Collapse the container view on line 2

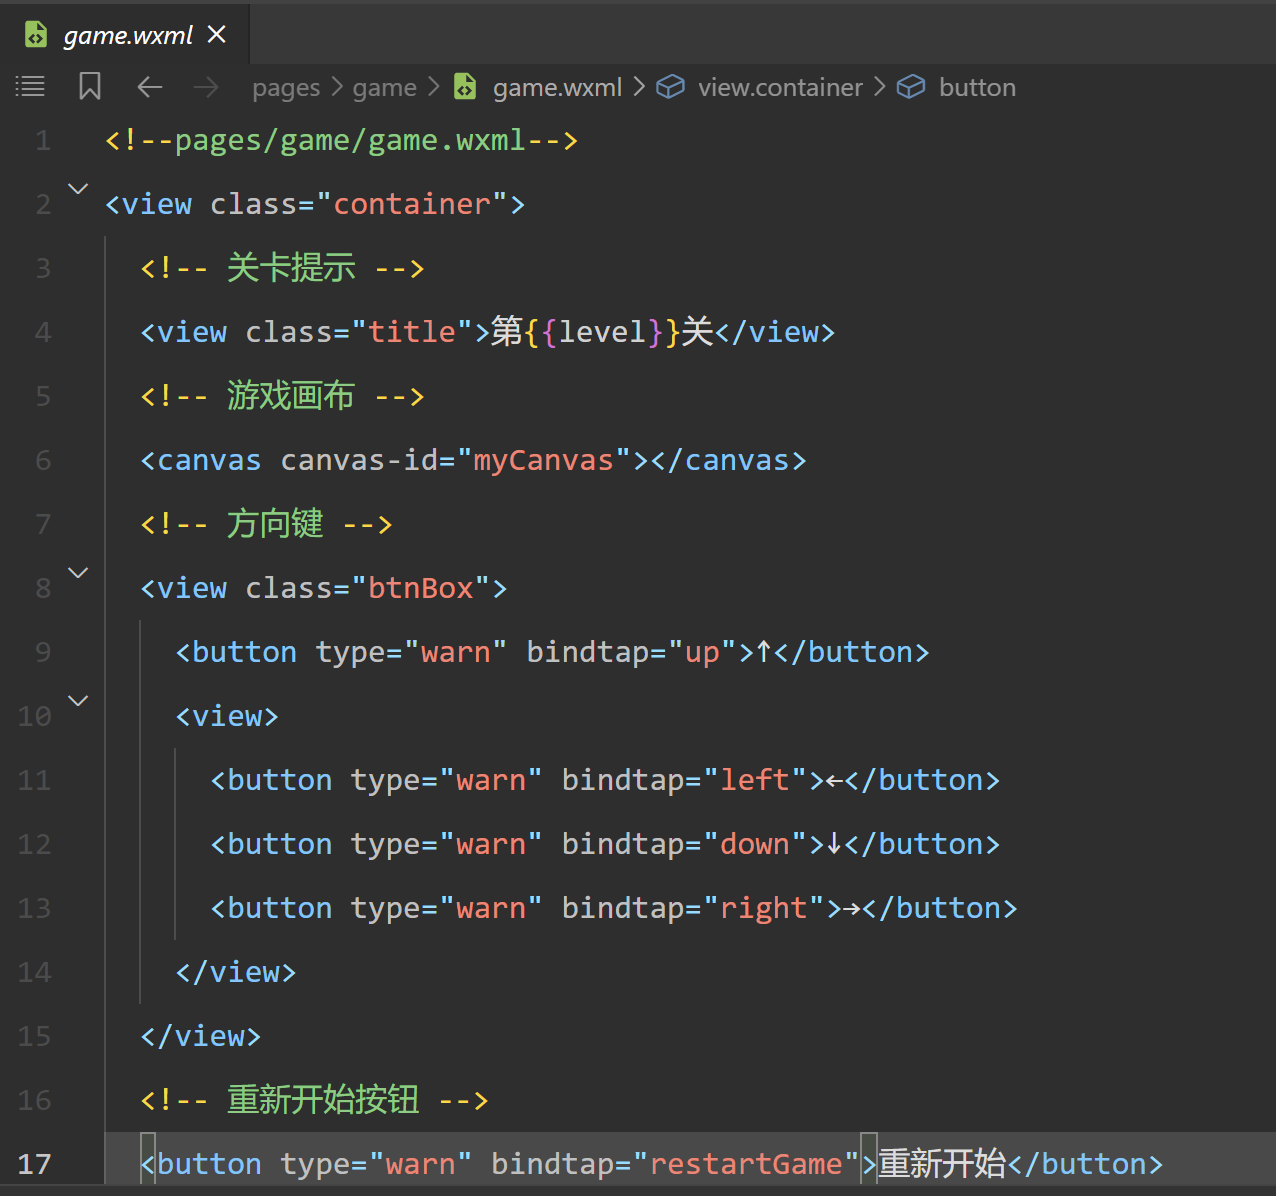pyautogui.click(x=78, y=188)
